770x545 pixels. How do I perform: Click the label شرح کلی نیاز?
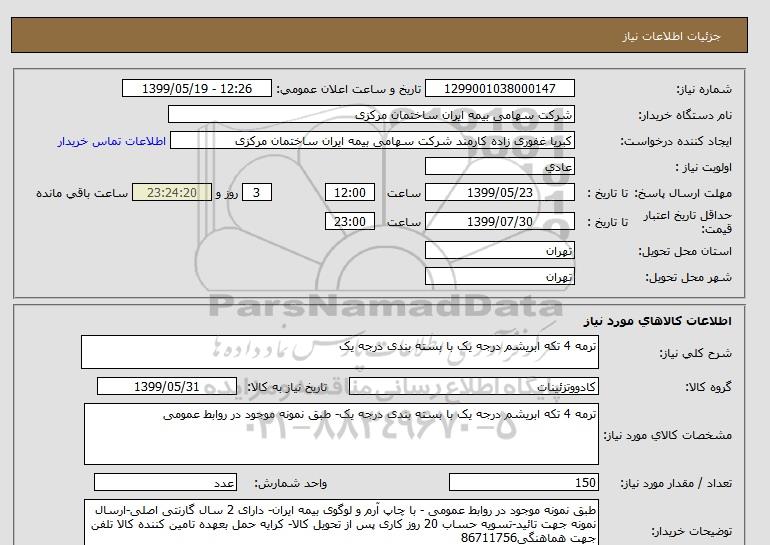click(695, 353)
